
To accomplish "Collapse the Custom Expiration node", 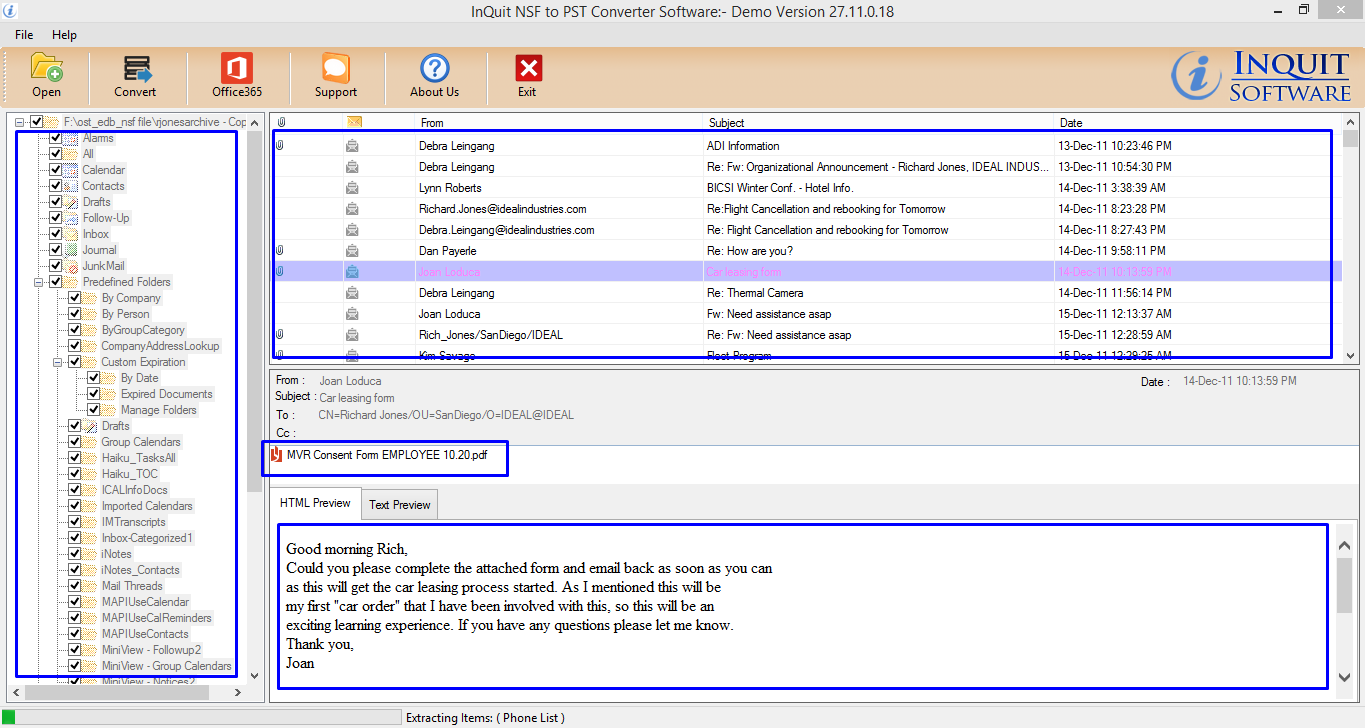I will point(58,362).
